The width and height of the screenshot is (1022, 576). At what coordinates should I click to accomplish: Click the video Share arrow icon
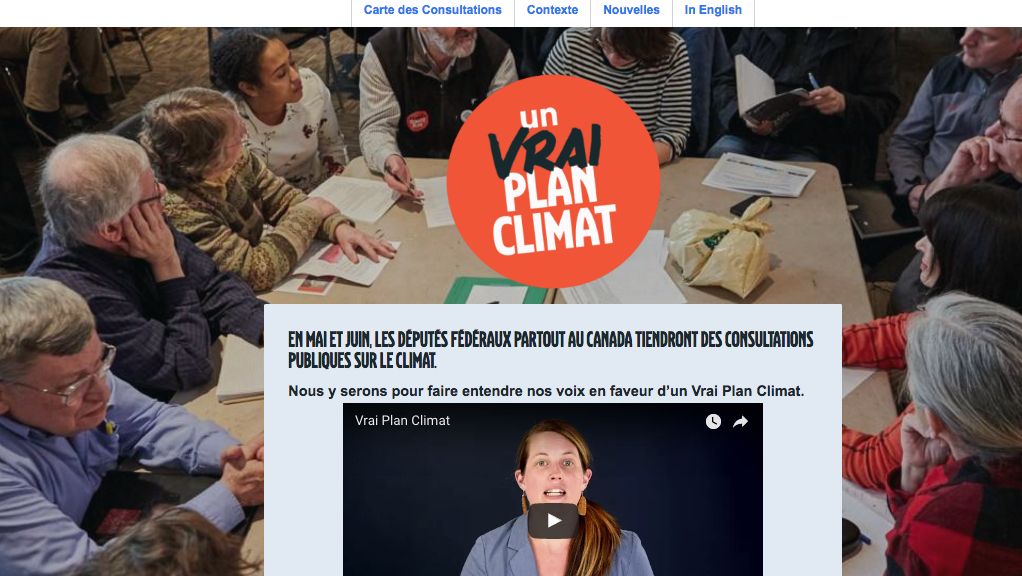740,422
